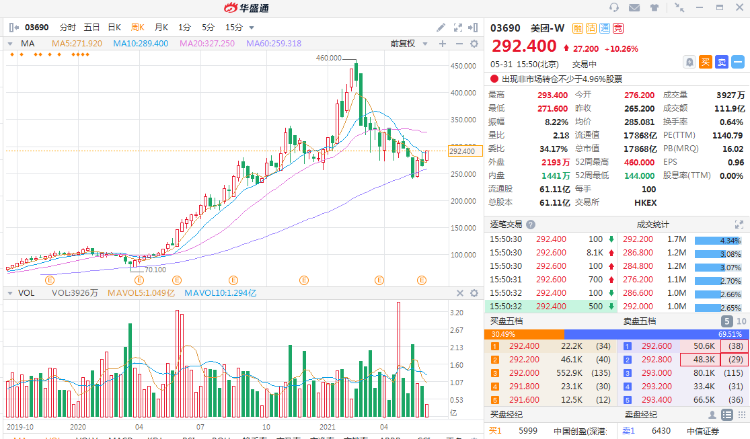Click the red 窝 warrant tag icon
The height and width of the screenshot is (439, 750).
point(618,29)
